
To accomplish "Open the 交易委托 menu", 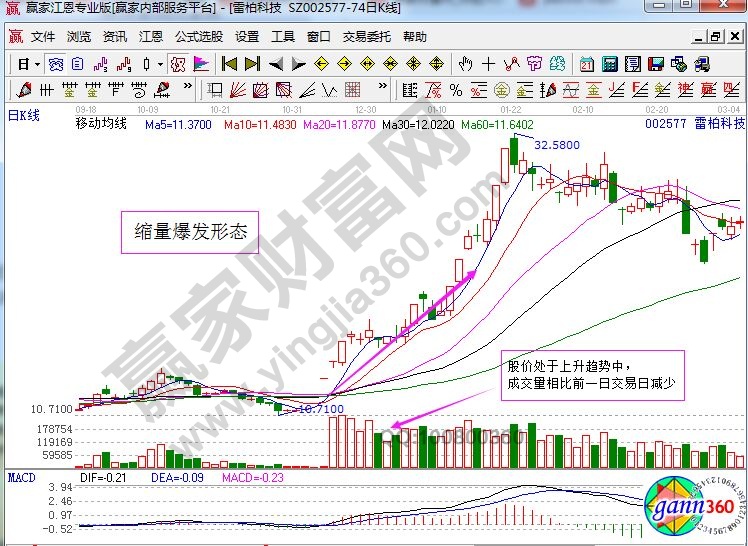I will tap(367, 37).
